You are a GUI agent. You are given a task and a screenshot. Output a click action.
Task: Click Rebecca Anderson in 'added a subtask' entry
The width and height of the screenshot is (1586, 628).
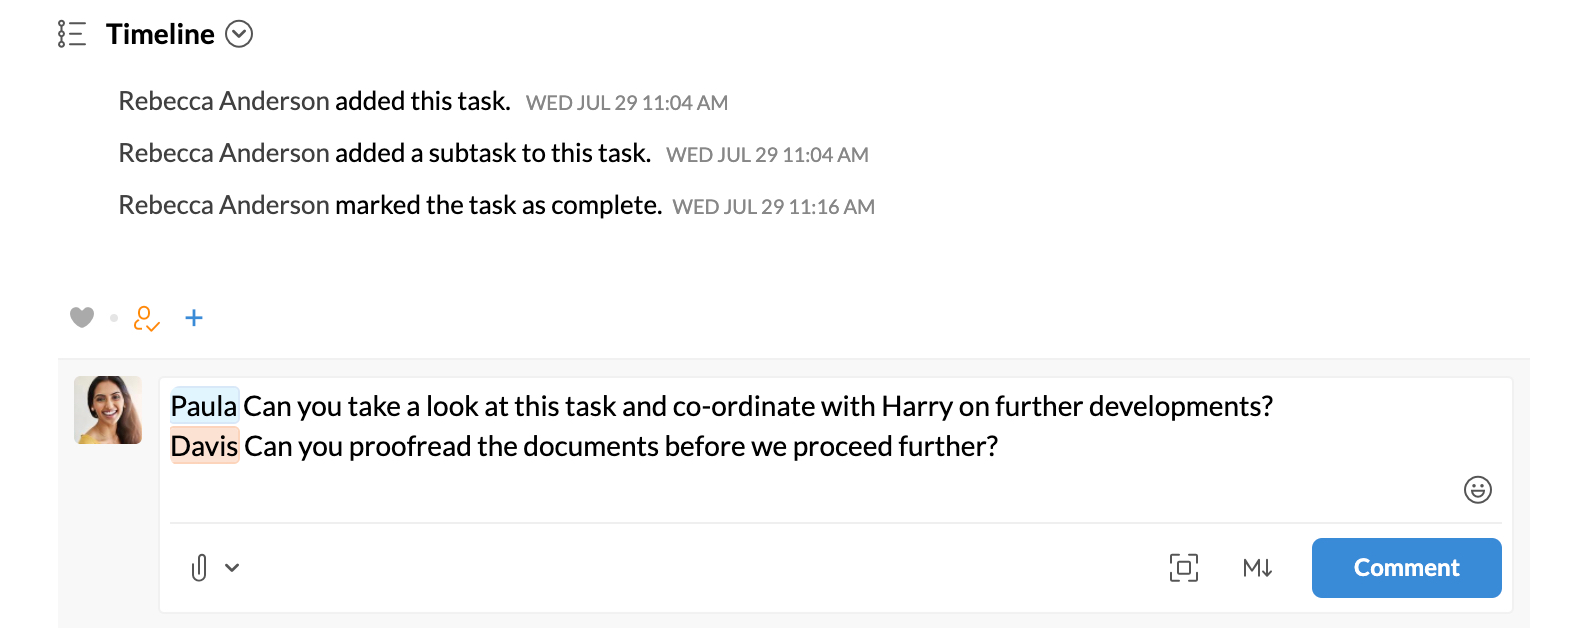click(224, 153)
